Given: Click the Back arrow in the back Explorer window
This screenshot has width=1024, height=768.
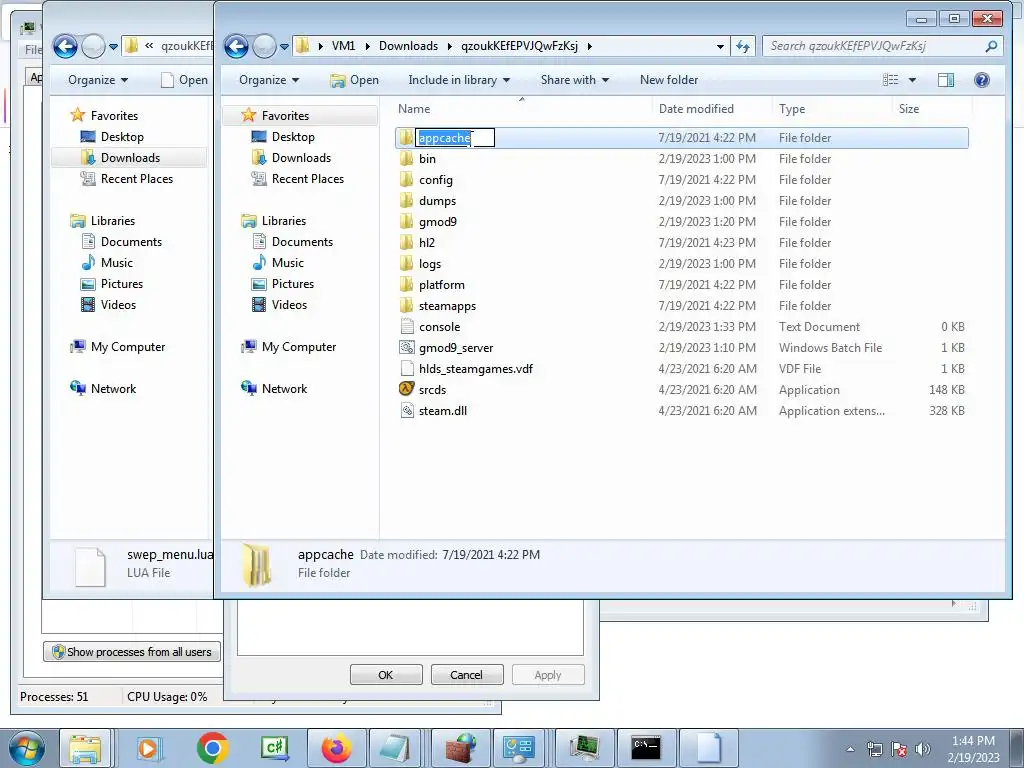Looking at the screenshot, I should pyautogui.click(x=65, y=46).
